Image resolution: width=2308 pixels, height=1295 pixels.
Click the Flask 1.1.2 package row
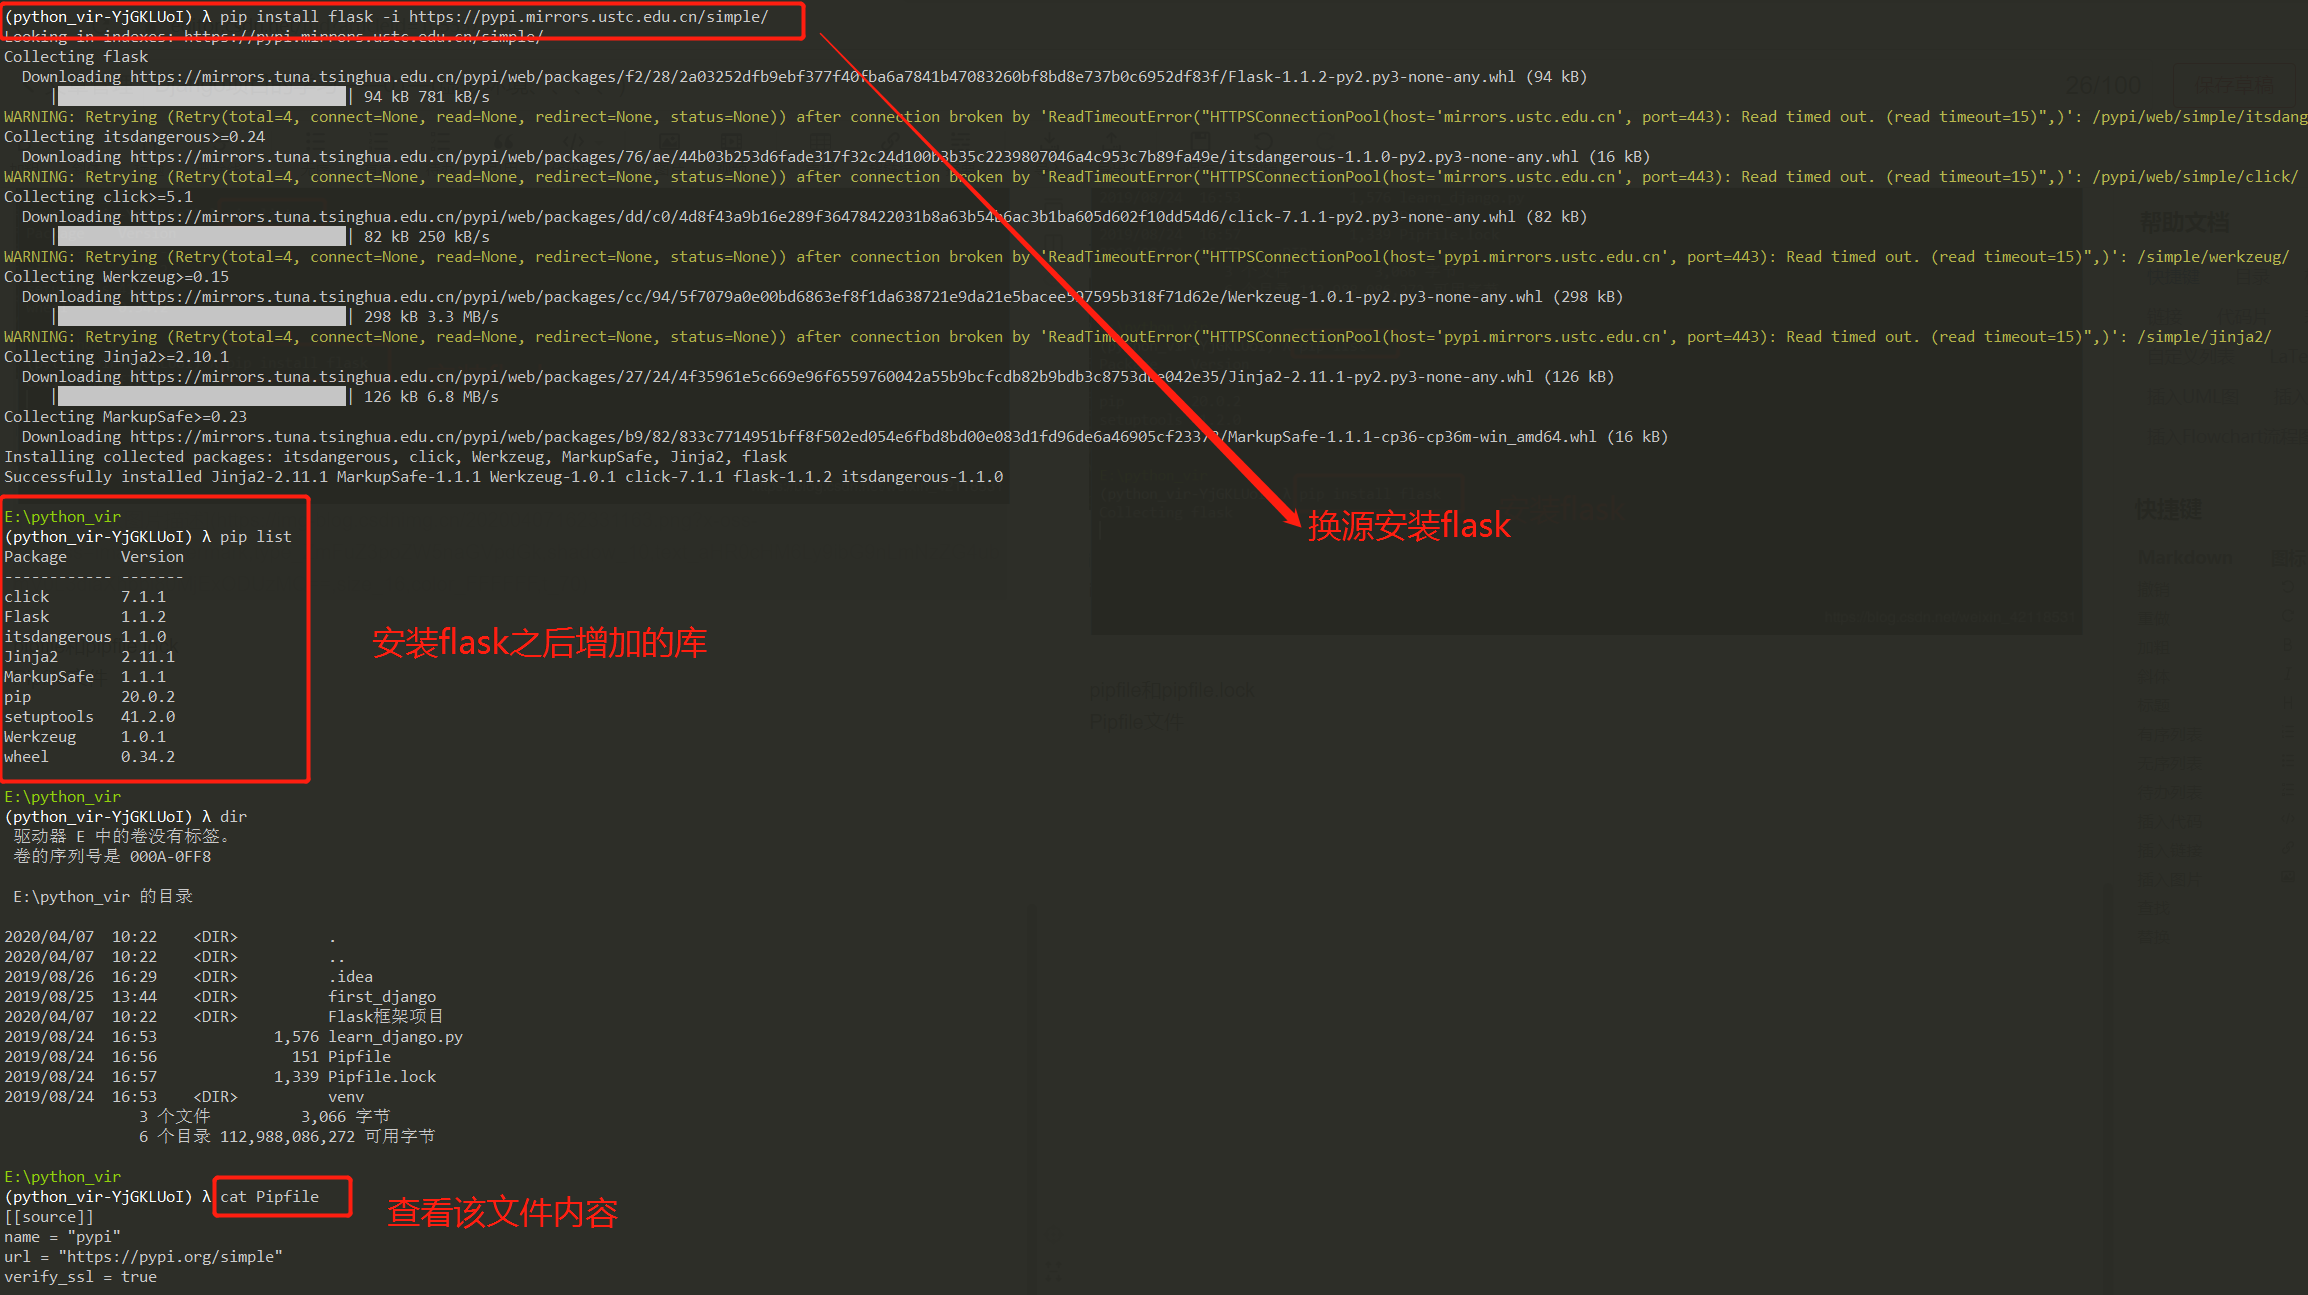coord(85,617)
